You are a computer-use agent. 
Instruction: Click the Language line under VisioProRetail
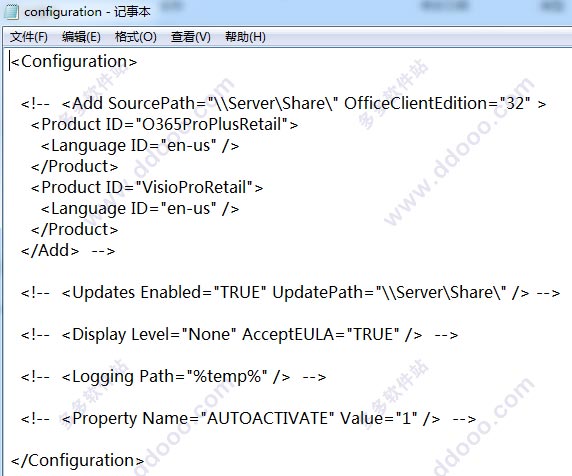(x=140, y=209)
